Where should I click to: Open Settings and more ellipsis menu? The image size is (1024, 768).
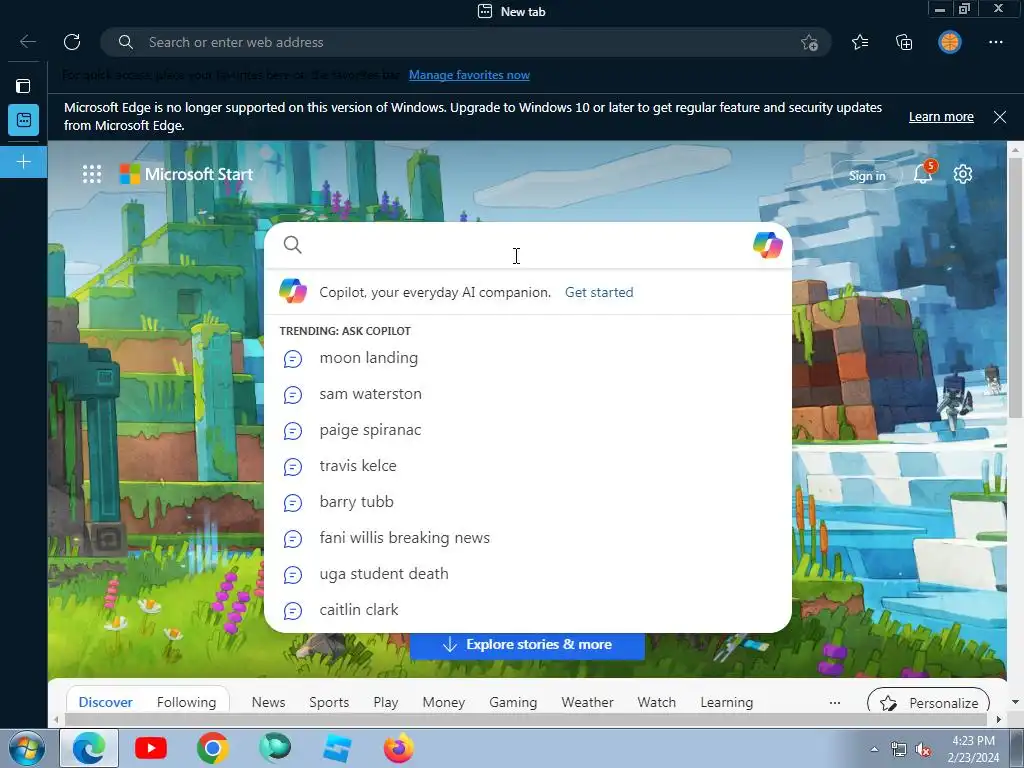click(x=995, y=42)
